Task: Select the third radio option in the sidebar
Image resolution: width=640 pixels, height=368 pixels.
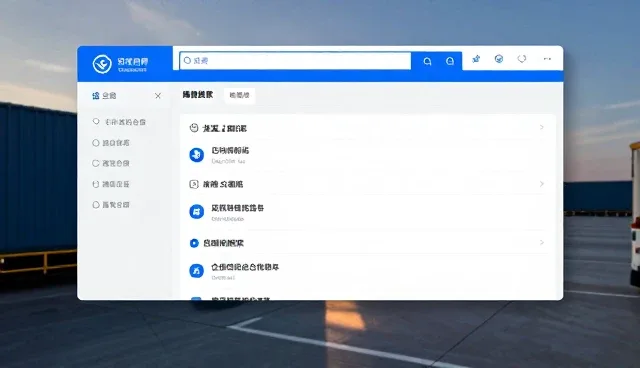Action: [96, 163]
